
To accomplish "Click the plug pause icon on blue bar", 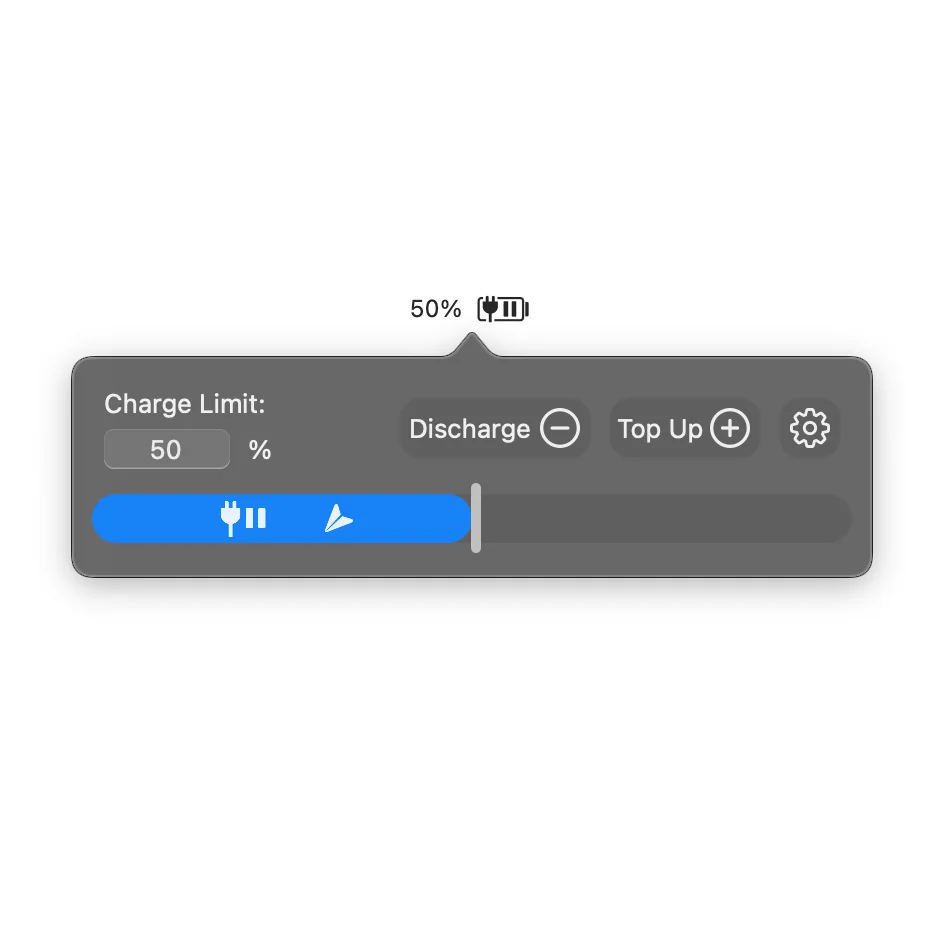I will click(243, 518).
